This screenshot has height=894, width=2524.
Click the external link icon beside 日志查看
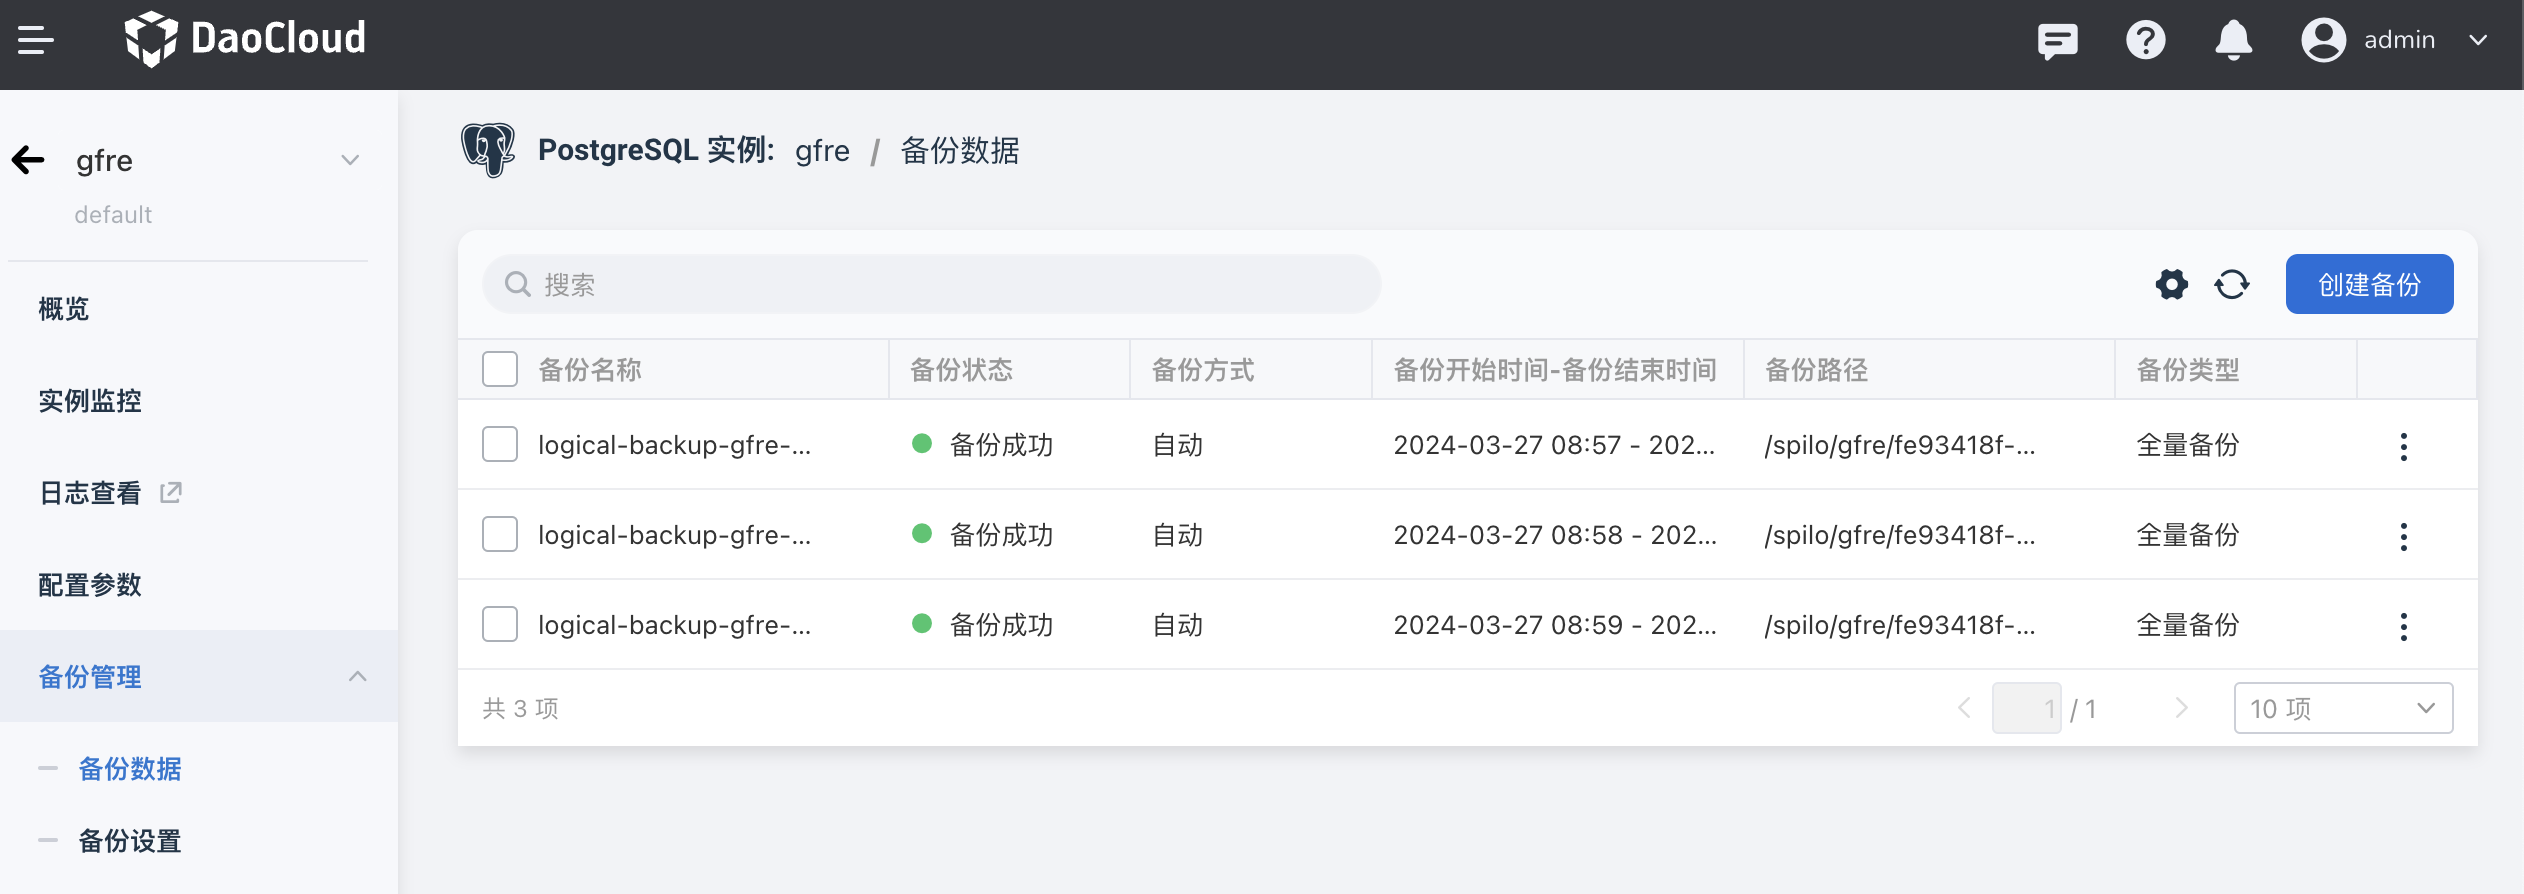171,492
